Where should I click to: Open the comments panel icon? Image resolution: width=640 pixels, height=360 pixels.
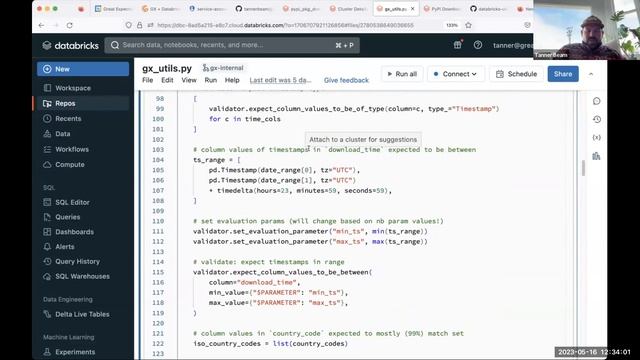596,101
